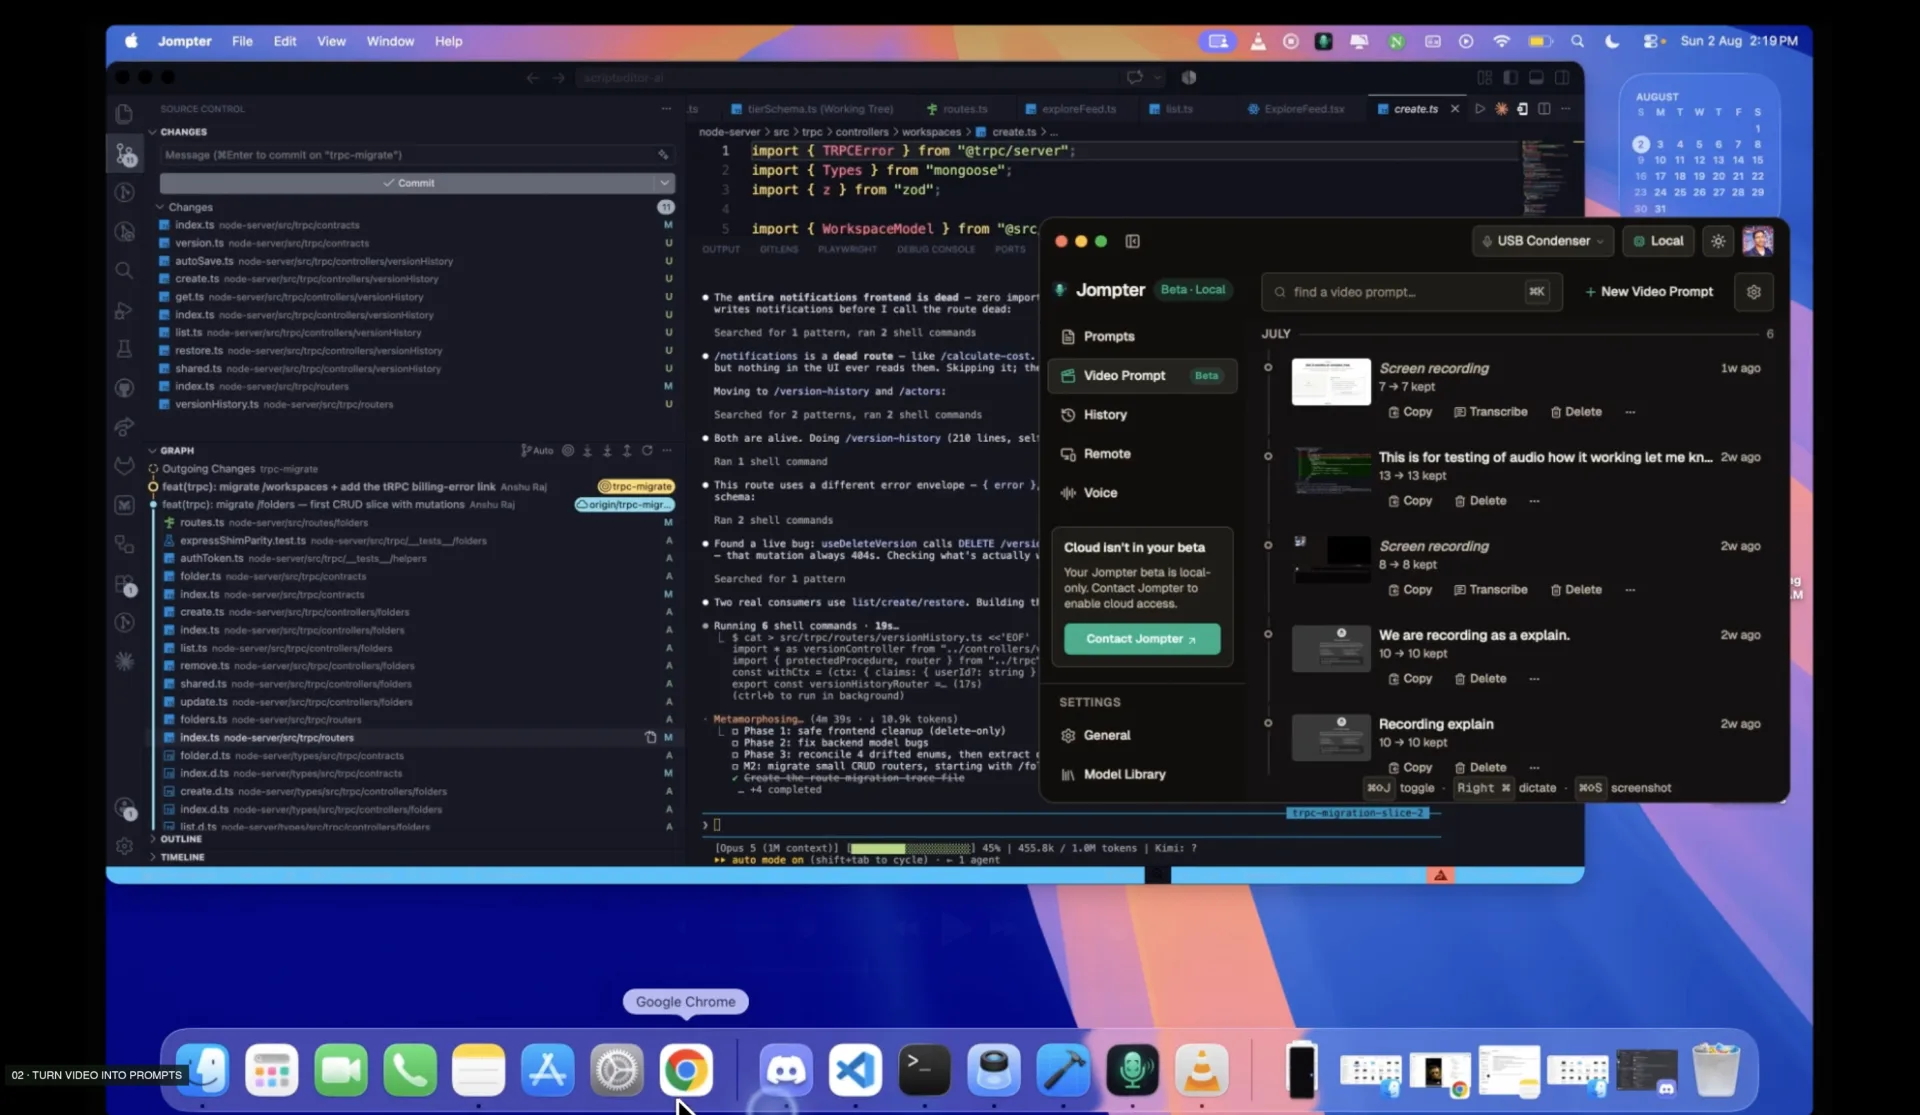Open the Window menu in the menu bar
This screenshot has width=1920, height=1115.
390,41
